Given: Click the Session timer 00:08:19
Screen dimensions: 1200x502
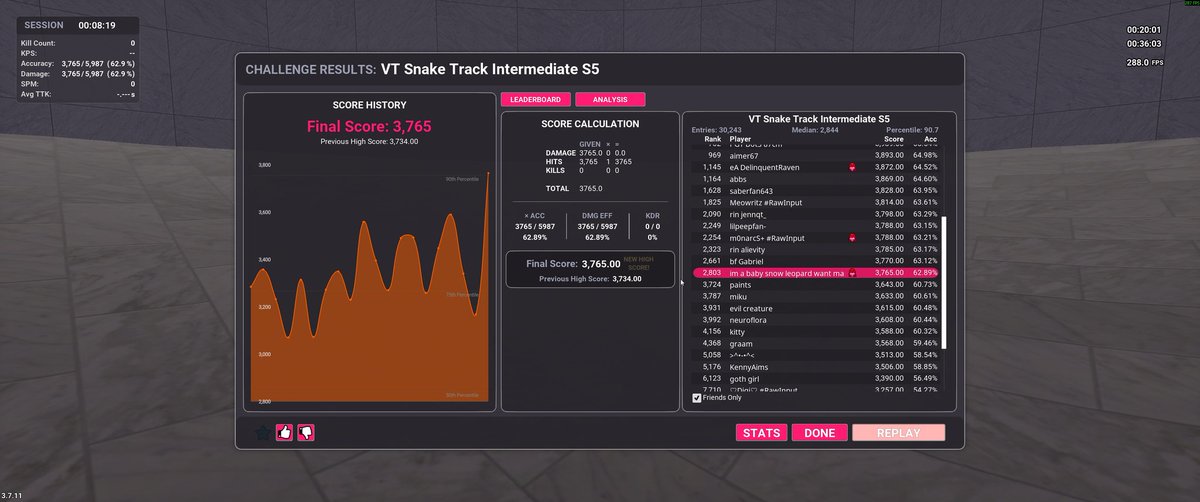Looking at the screenshot, I should 97,25.
